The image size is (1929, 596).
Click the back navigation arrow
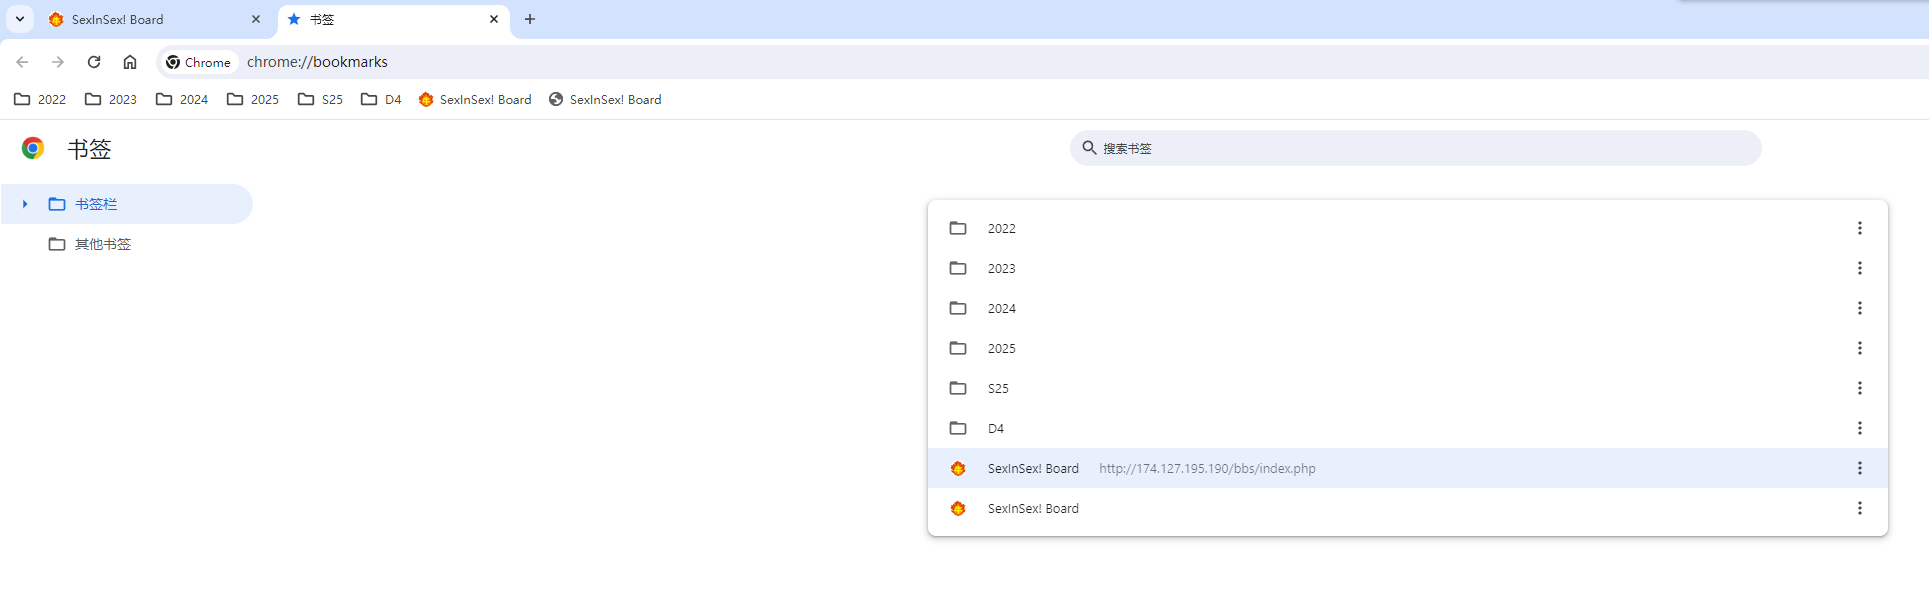coord(22,62)
